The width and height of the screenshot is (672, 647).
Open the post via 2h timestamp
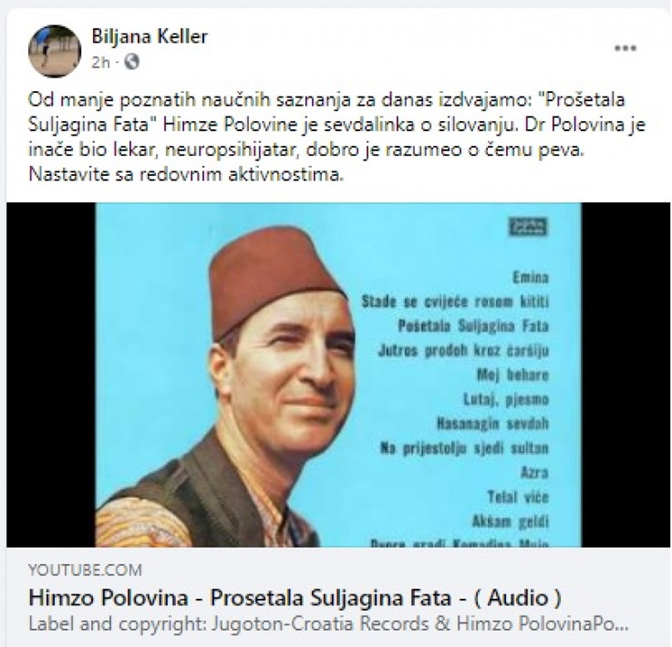tap(101, 63)
